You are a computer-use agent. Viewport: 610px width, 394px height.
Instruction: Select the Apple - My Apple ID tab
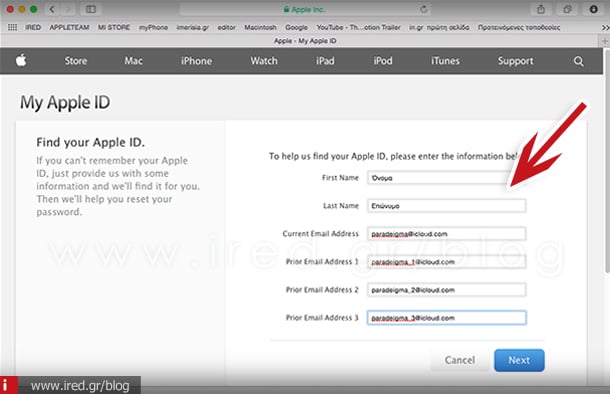click(x=305, y=41)
